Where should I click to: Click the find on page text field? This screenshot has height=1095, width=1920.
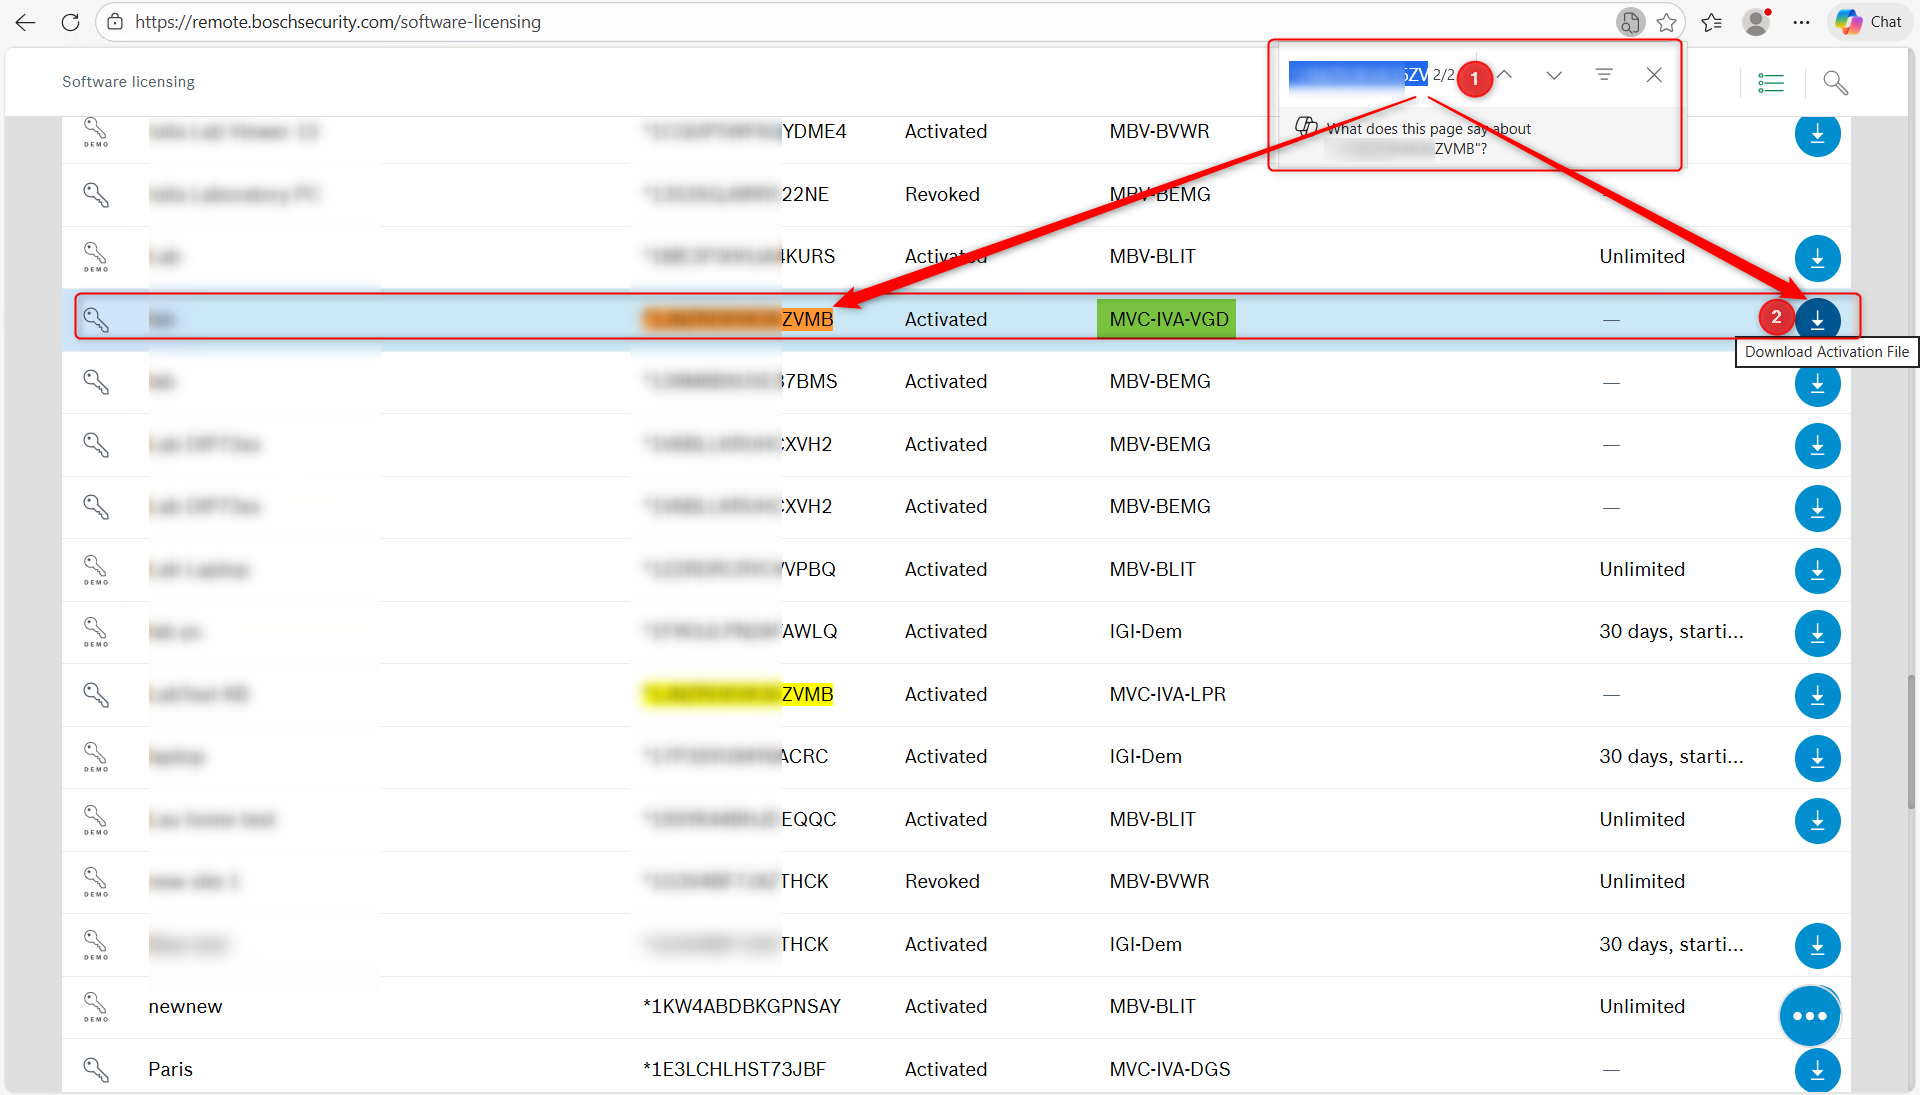pyautogui.click(x=1357, y=75)
